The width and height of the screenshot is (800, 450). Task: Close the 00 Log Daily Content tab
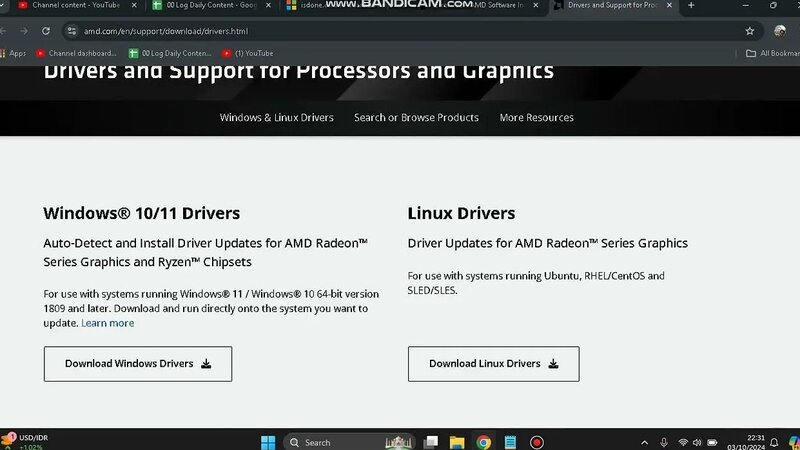coord(268,5)
